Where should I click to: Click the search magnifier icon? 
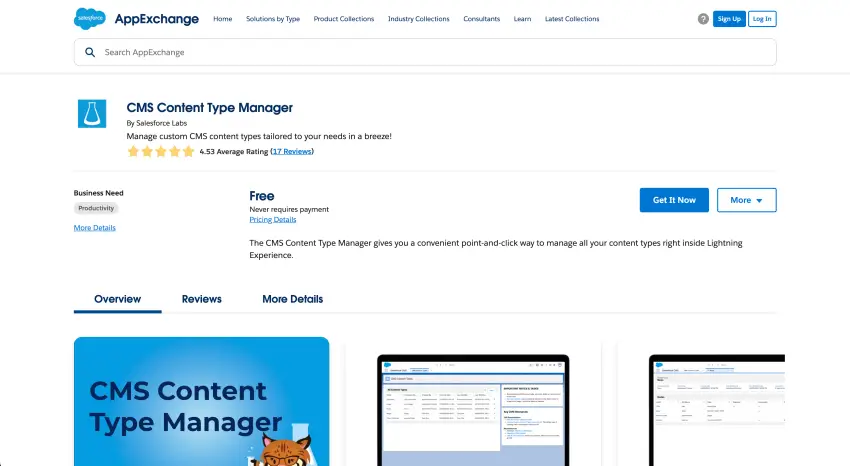pyautogui.click(x=90, y=52)
